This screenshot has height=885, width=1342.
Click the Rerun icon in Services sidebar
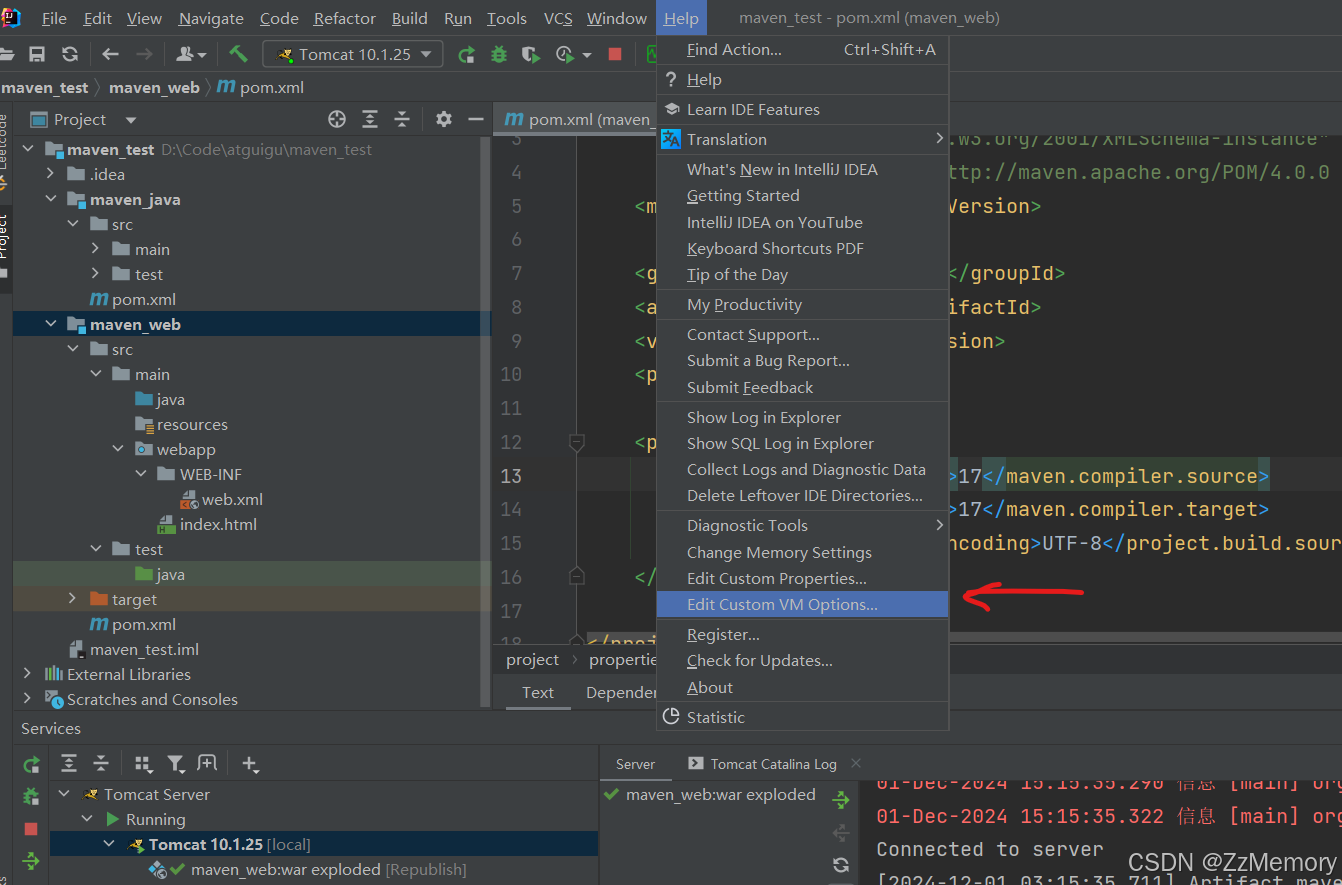[32, 765]
